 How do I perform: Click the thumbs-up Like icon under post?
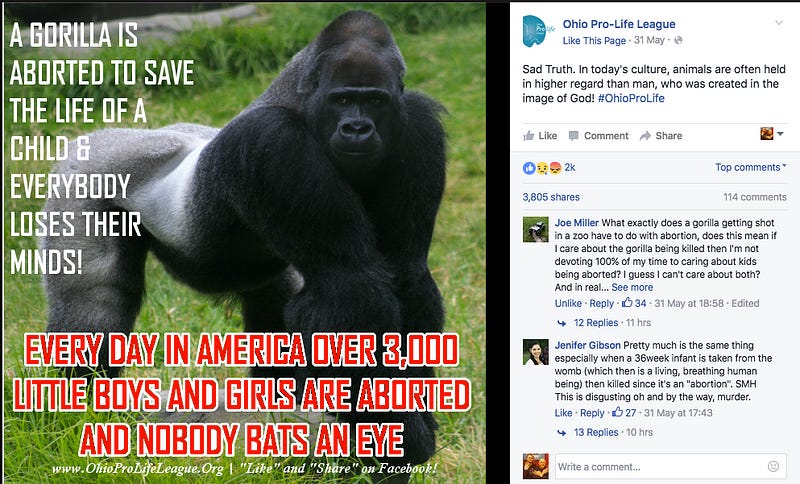pyautogui.click(x=529, y=136)
